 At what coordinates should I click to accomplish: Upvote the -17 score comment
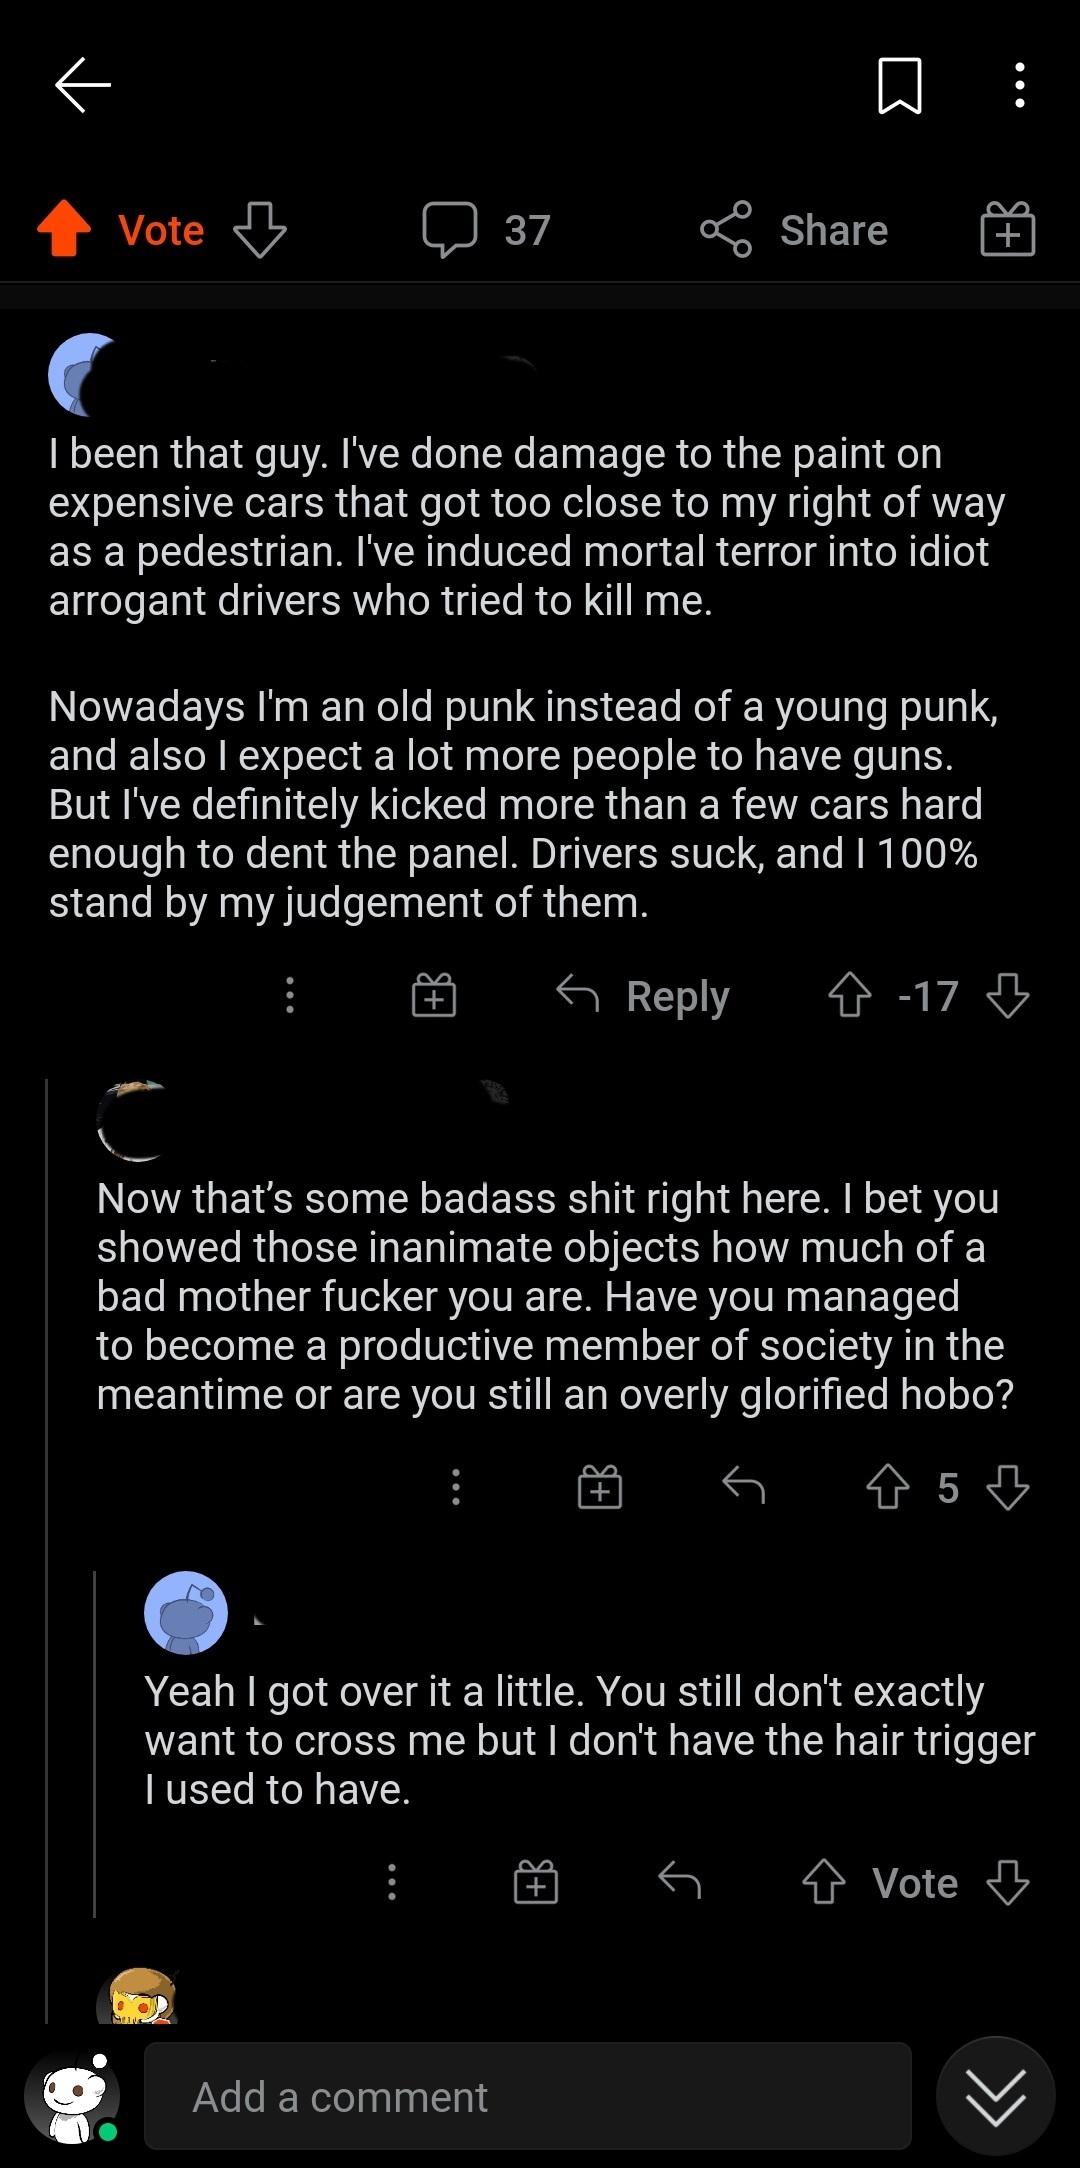pyautogui.click(x=849, y=995)
